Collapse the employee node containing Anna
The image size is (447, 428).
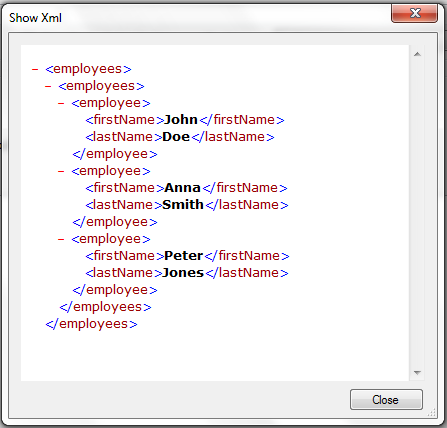[x=61, y=171]
